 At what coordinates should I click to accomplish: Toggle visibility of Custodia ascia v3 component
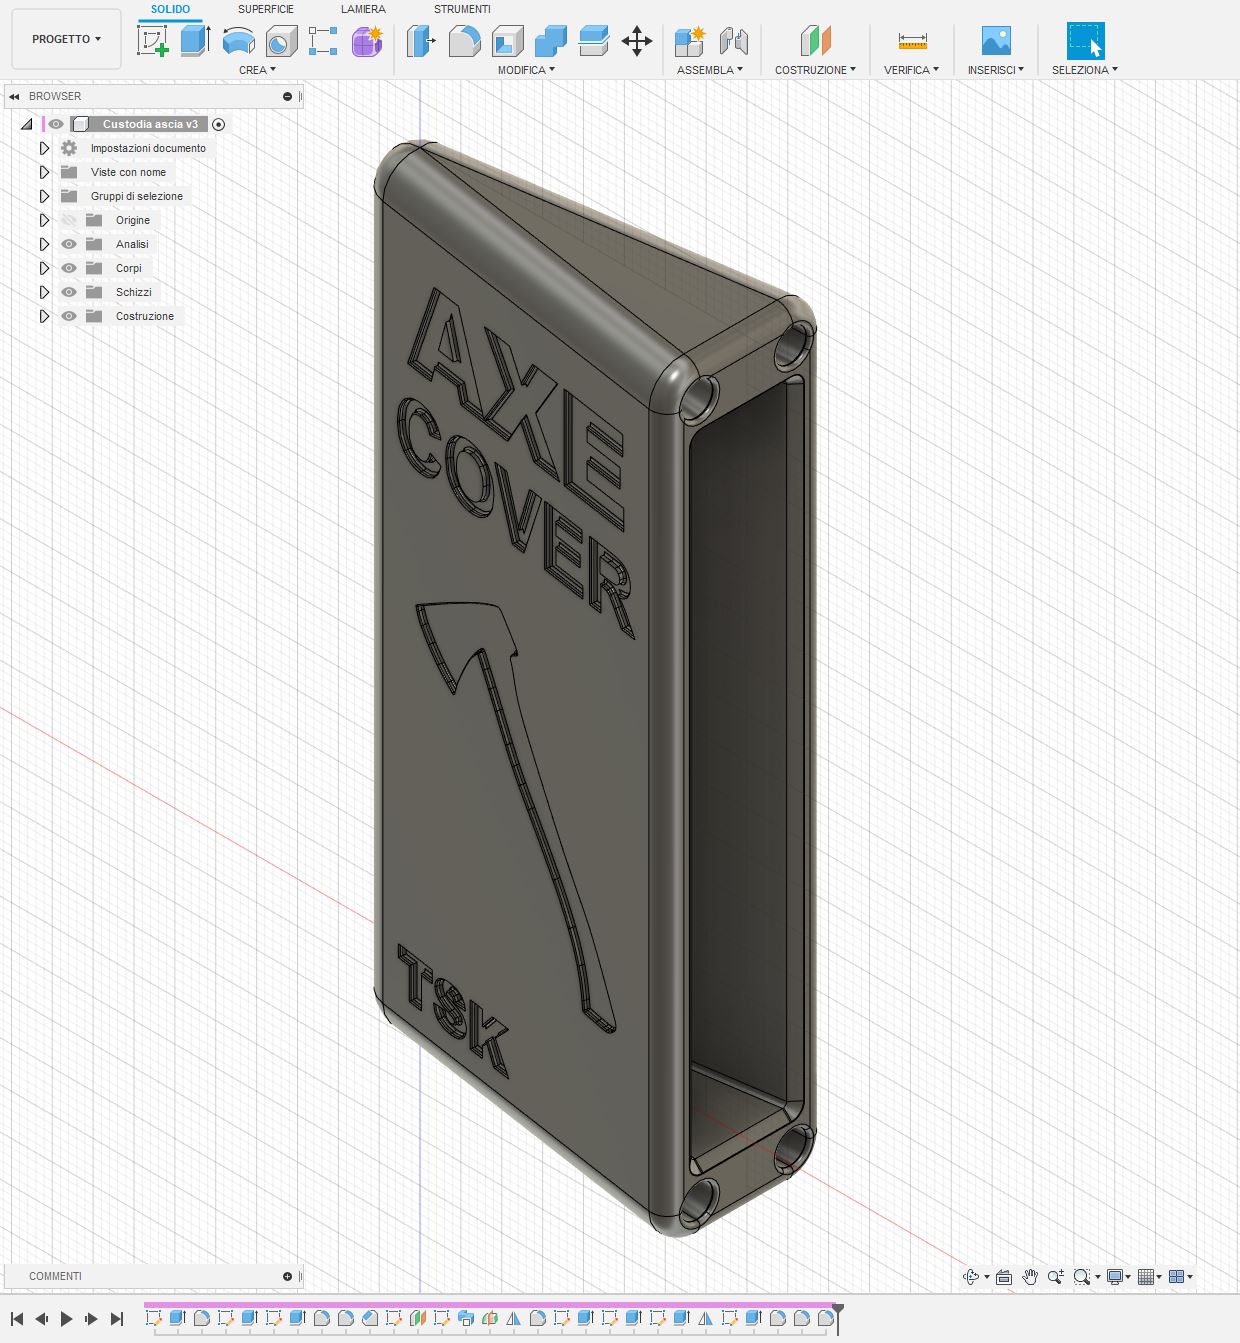56,124
